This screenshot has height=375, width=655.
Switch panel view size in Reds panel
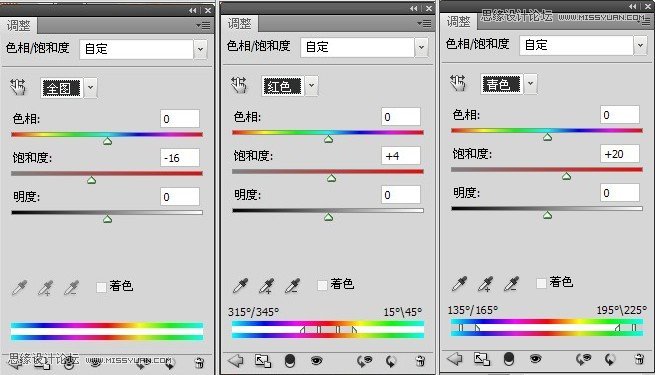click(x=263, y=361)
